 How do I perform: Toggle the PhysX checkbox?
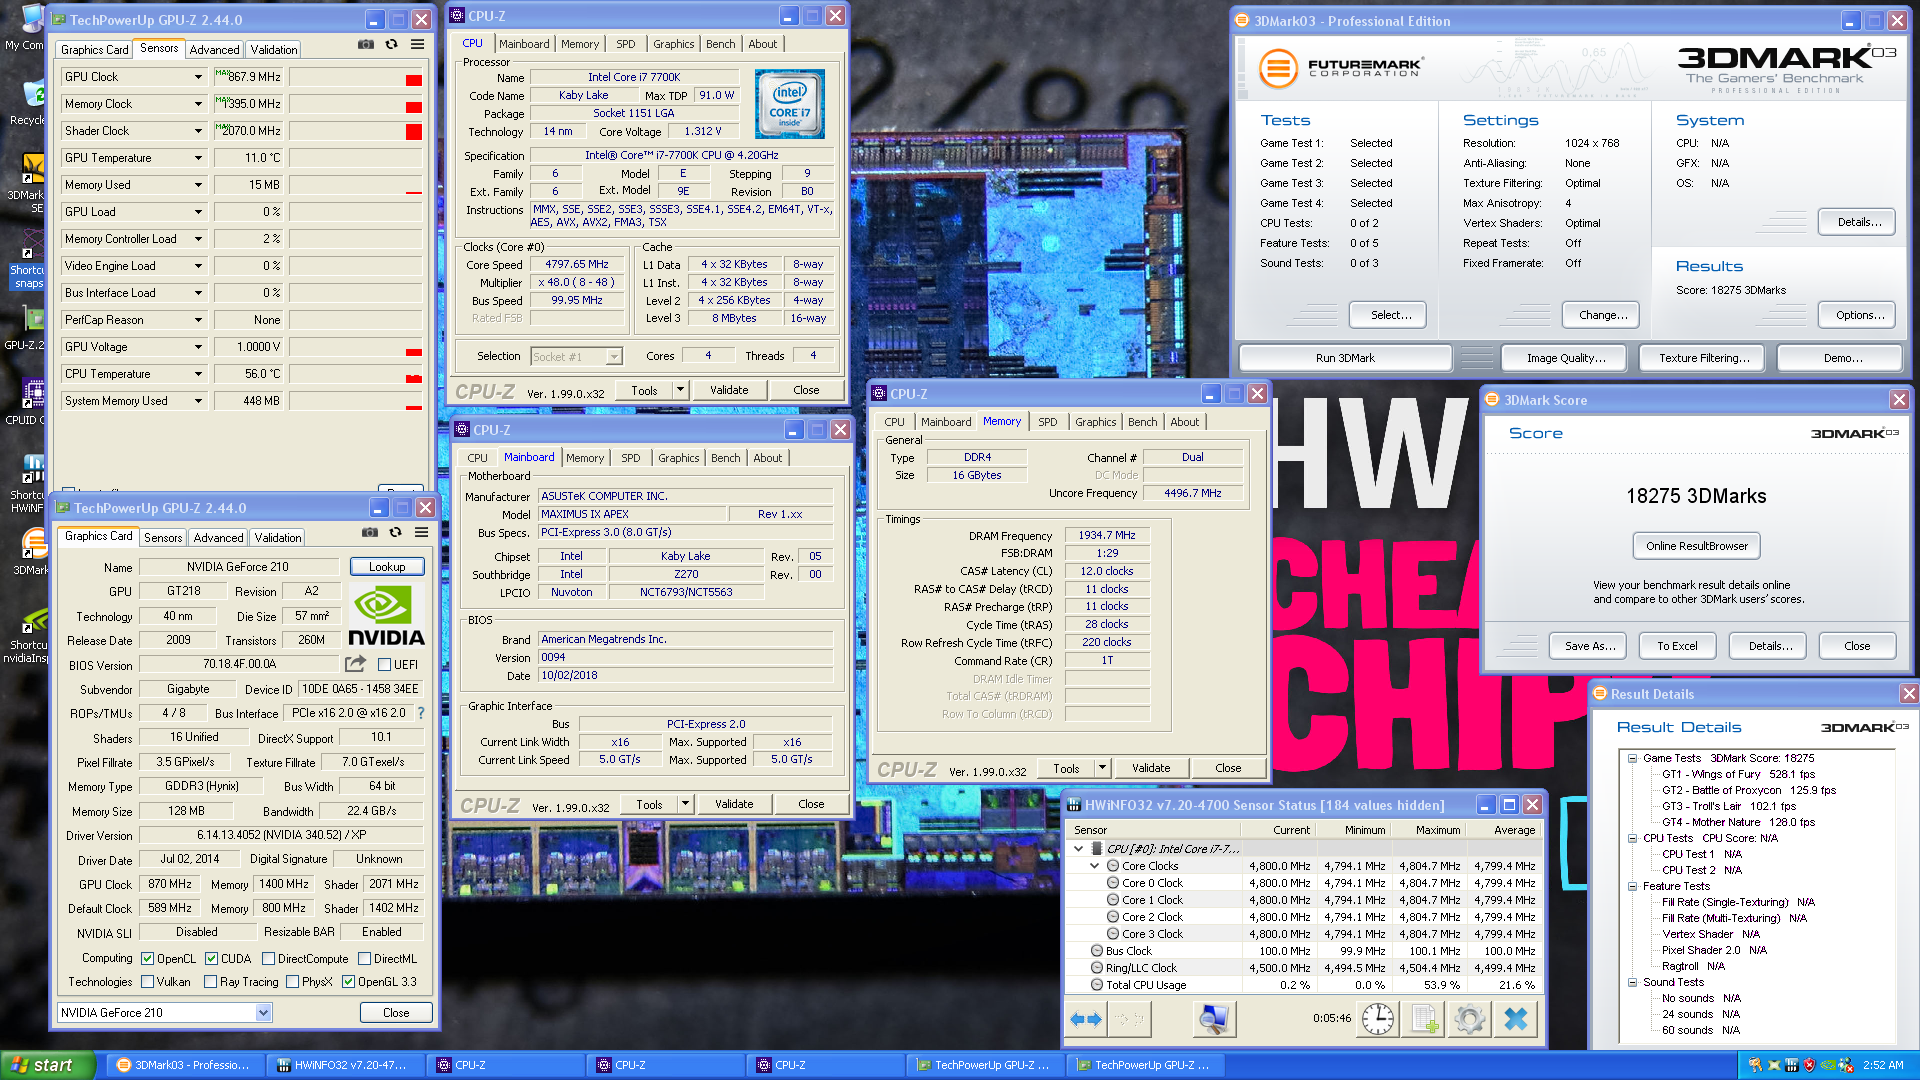[x=292, y=982]
